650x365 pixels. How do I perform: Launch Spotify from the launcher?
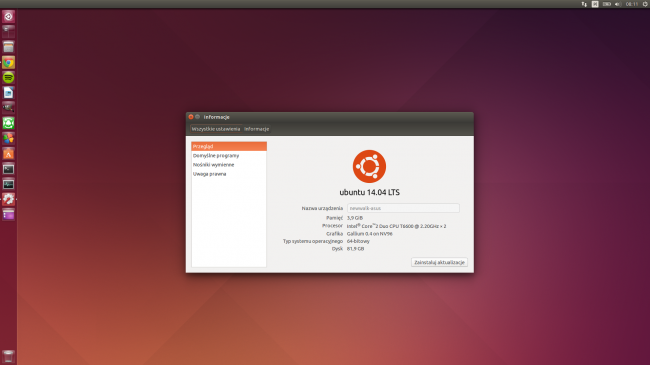[x=8, y=78]
